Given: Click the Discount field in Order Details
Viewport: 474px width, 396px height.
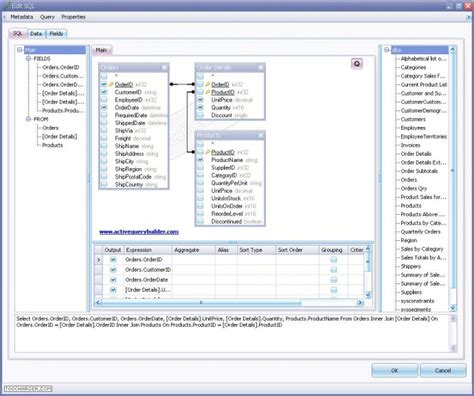Looking at the screenshot, I should point(221,115).
